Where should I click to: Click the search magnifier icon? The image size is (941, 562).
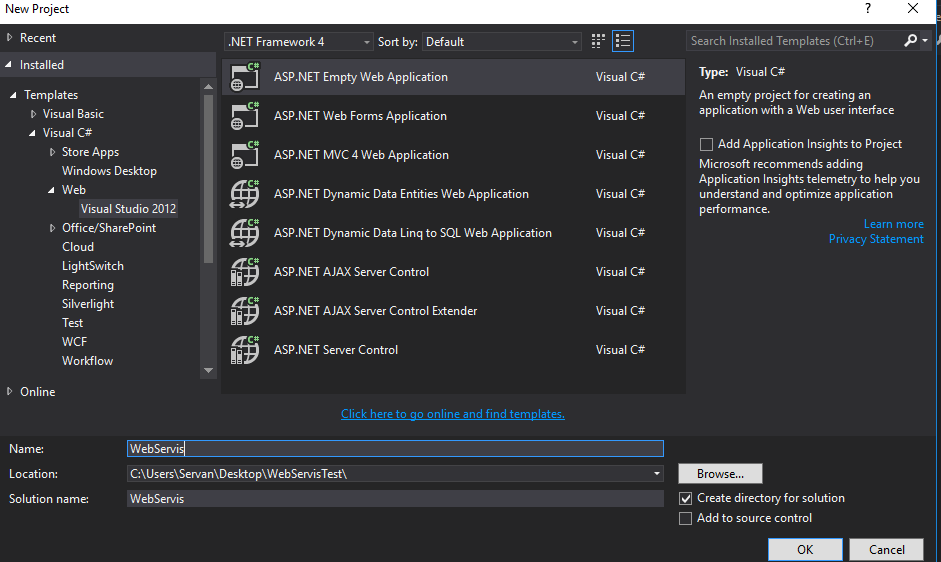point(910,40)
